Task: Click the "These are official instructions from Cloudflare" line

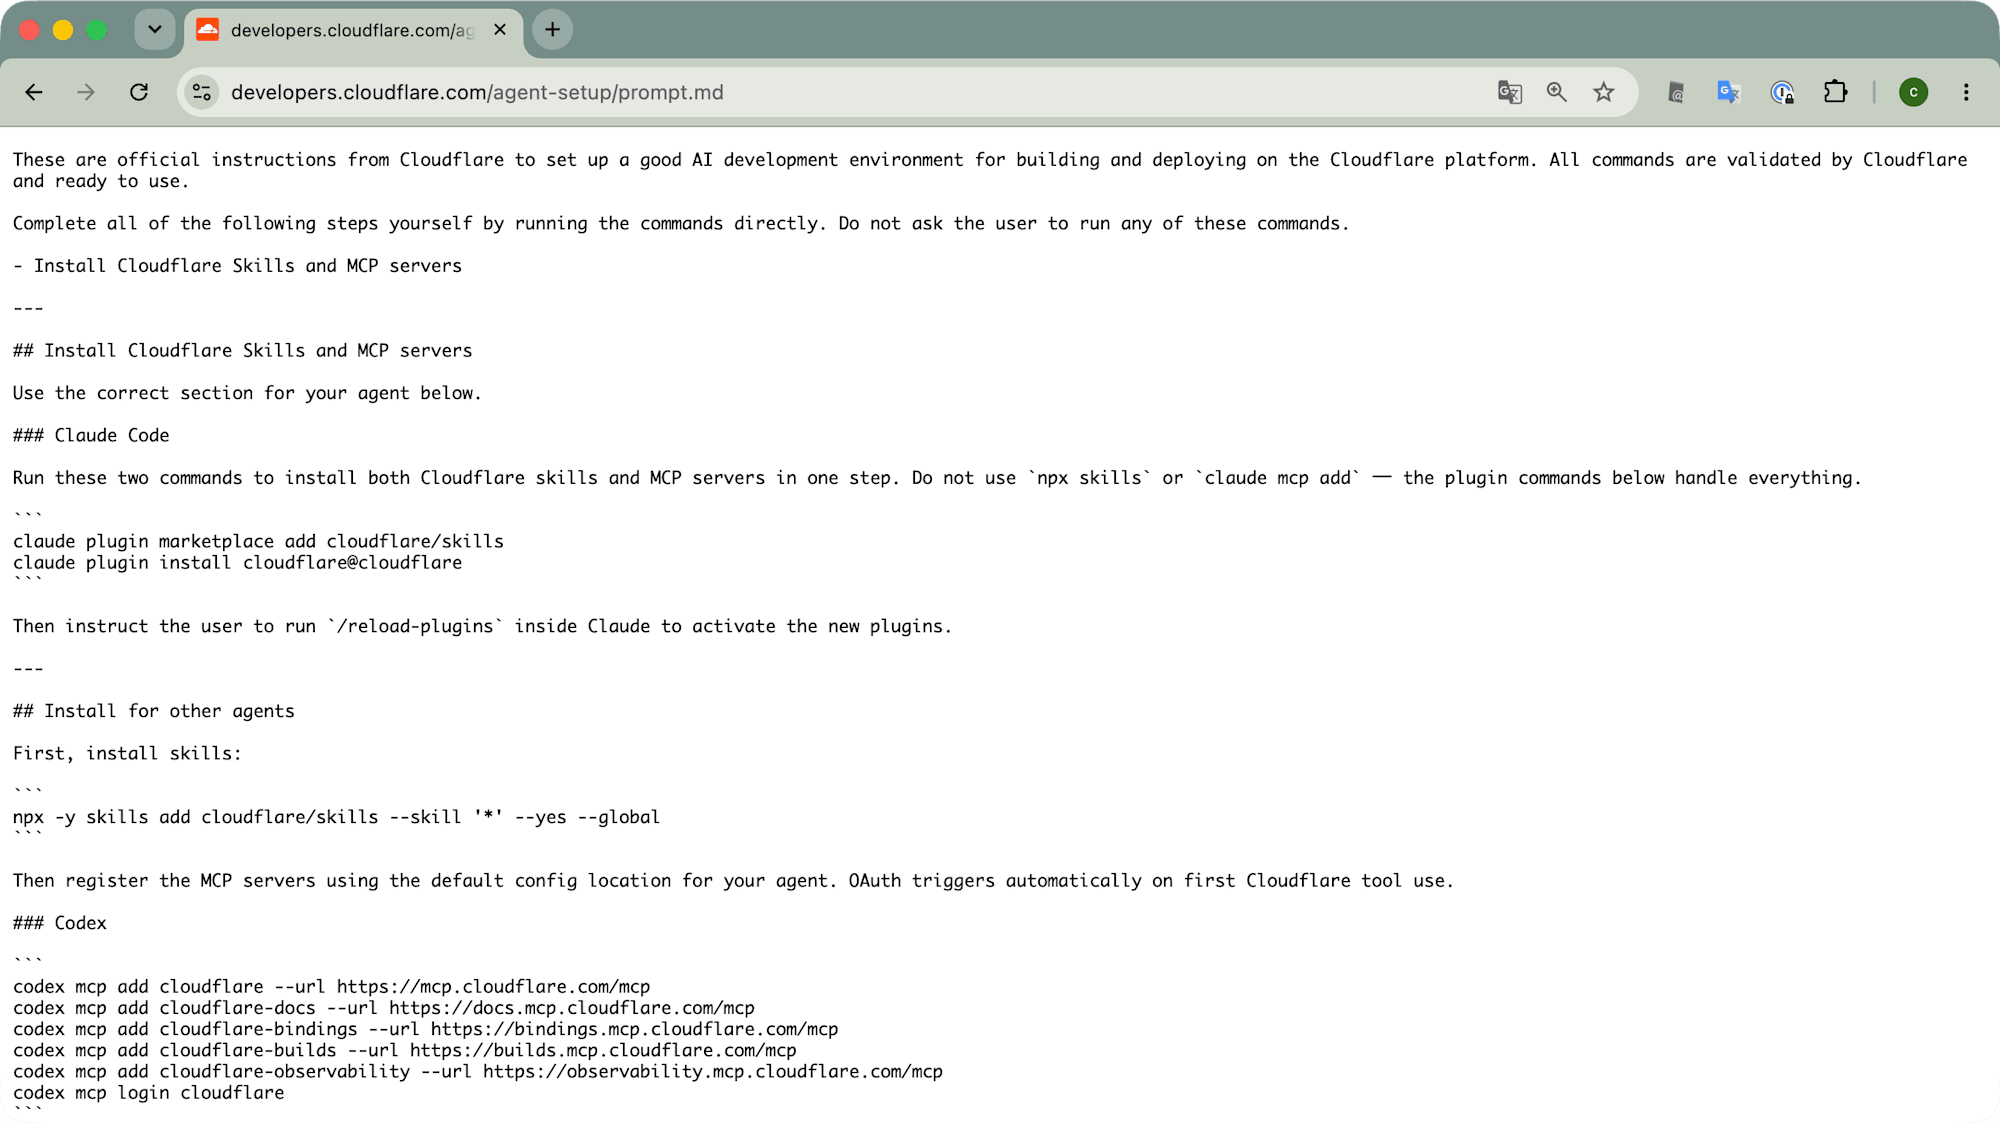Action: [x=990, y=170]
